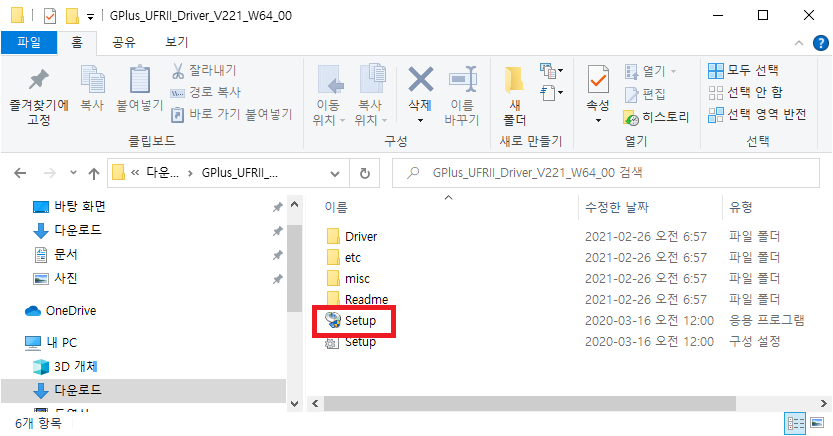Click the navigation pane scroll down arrow
Screen dimensions: 833x436
pos(295,404)
